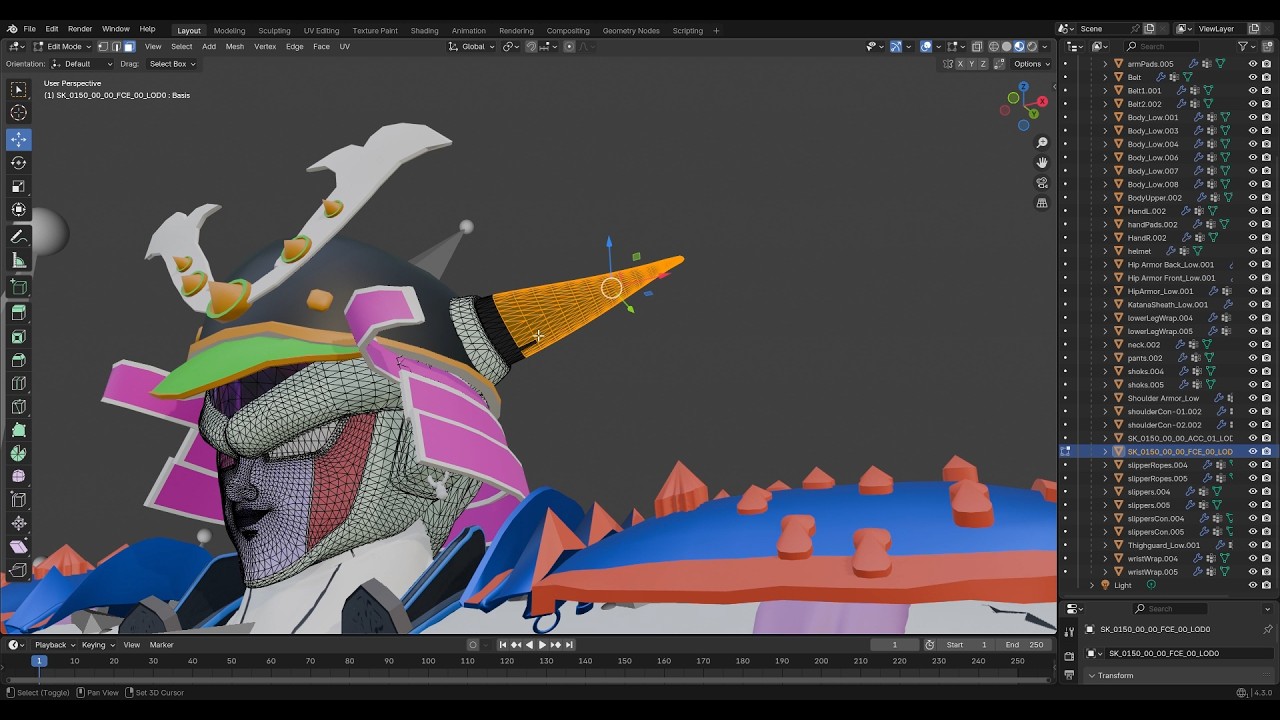Select wireframe viewport shading
Screen dimensions: 1280x720
click(993, 46)
